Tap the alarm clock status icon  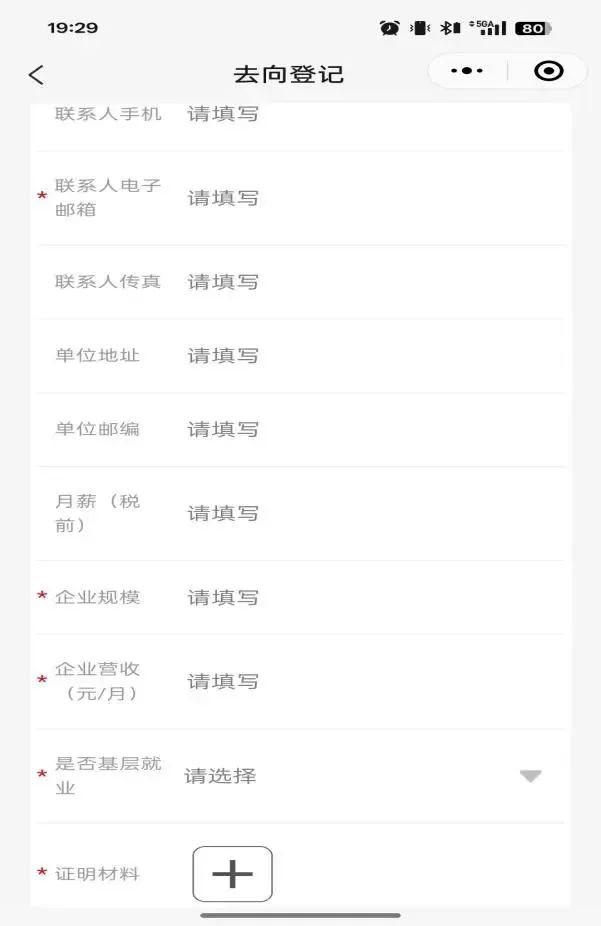click(389, 28)
